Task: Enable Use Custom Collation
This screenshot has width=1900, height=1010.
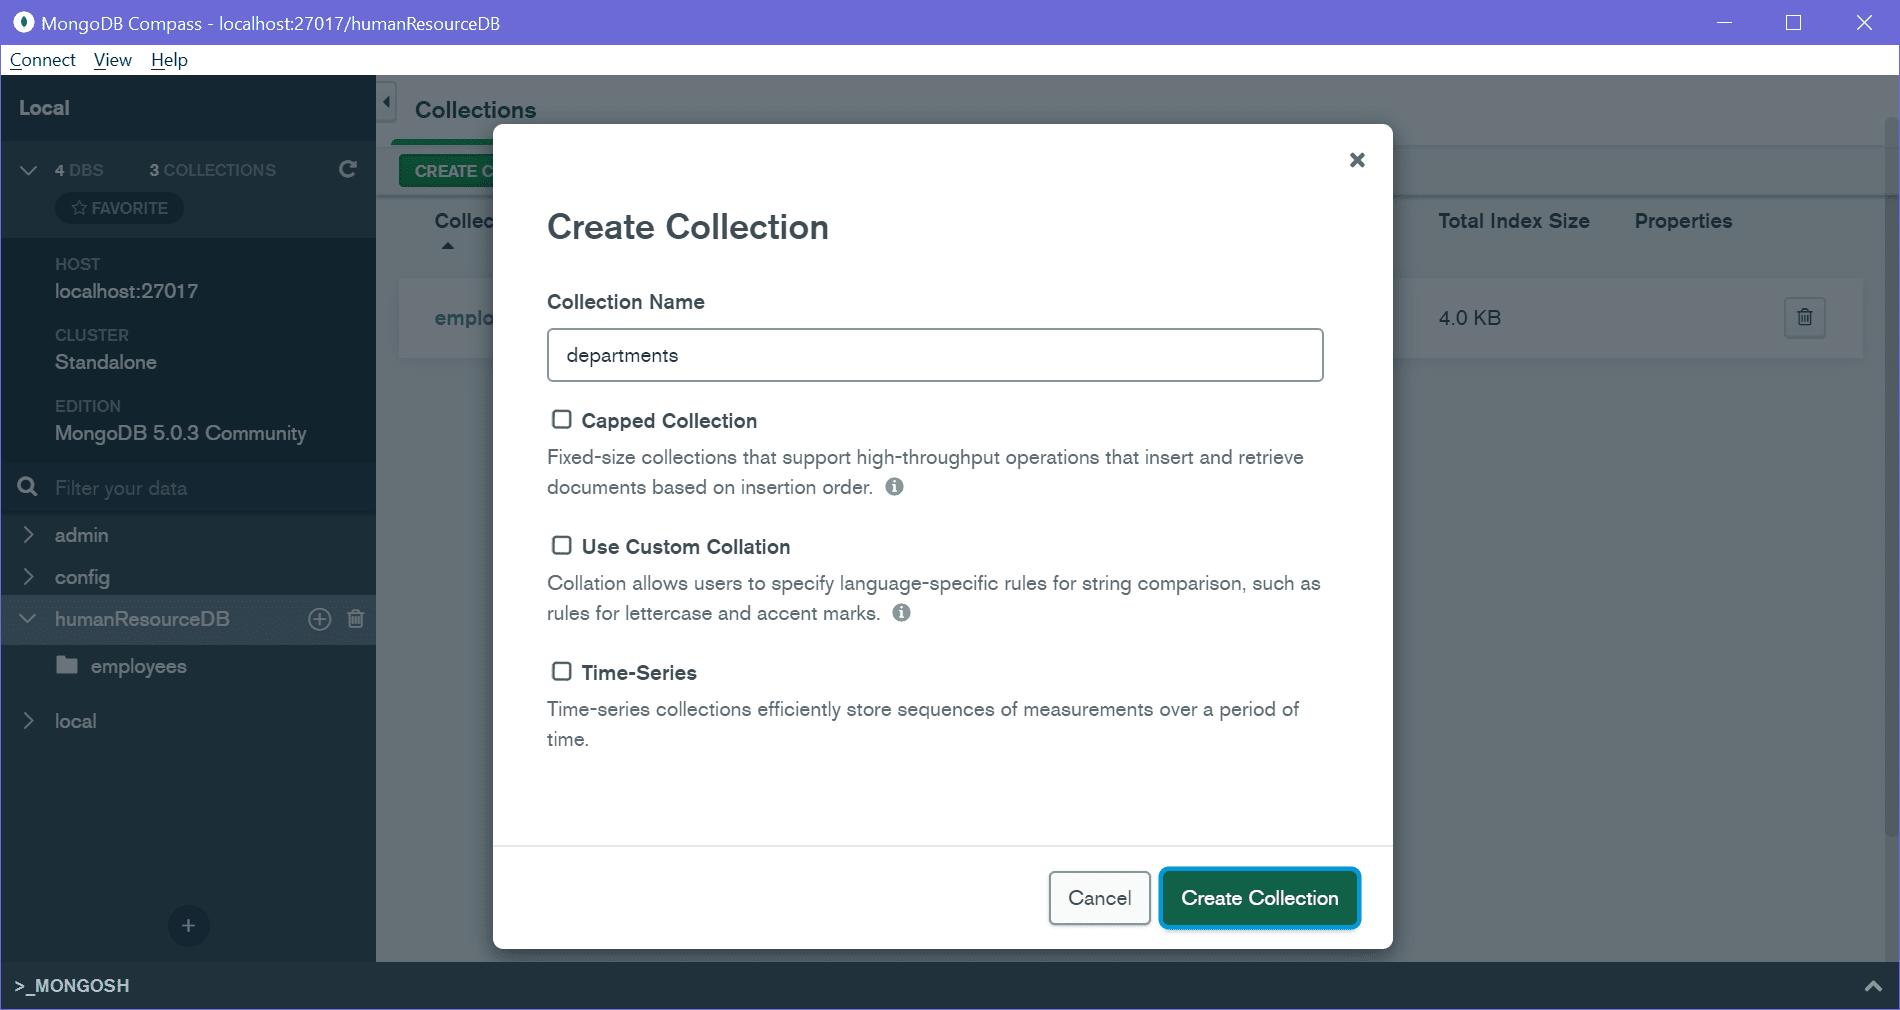Action: tap(561, 546)
